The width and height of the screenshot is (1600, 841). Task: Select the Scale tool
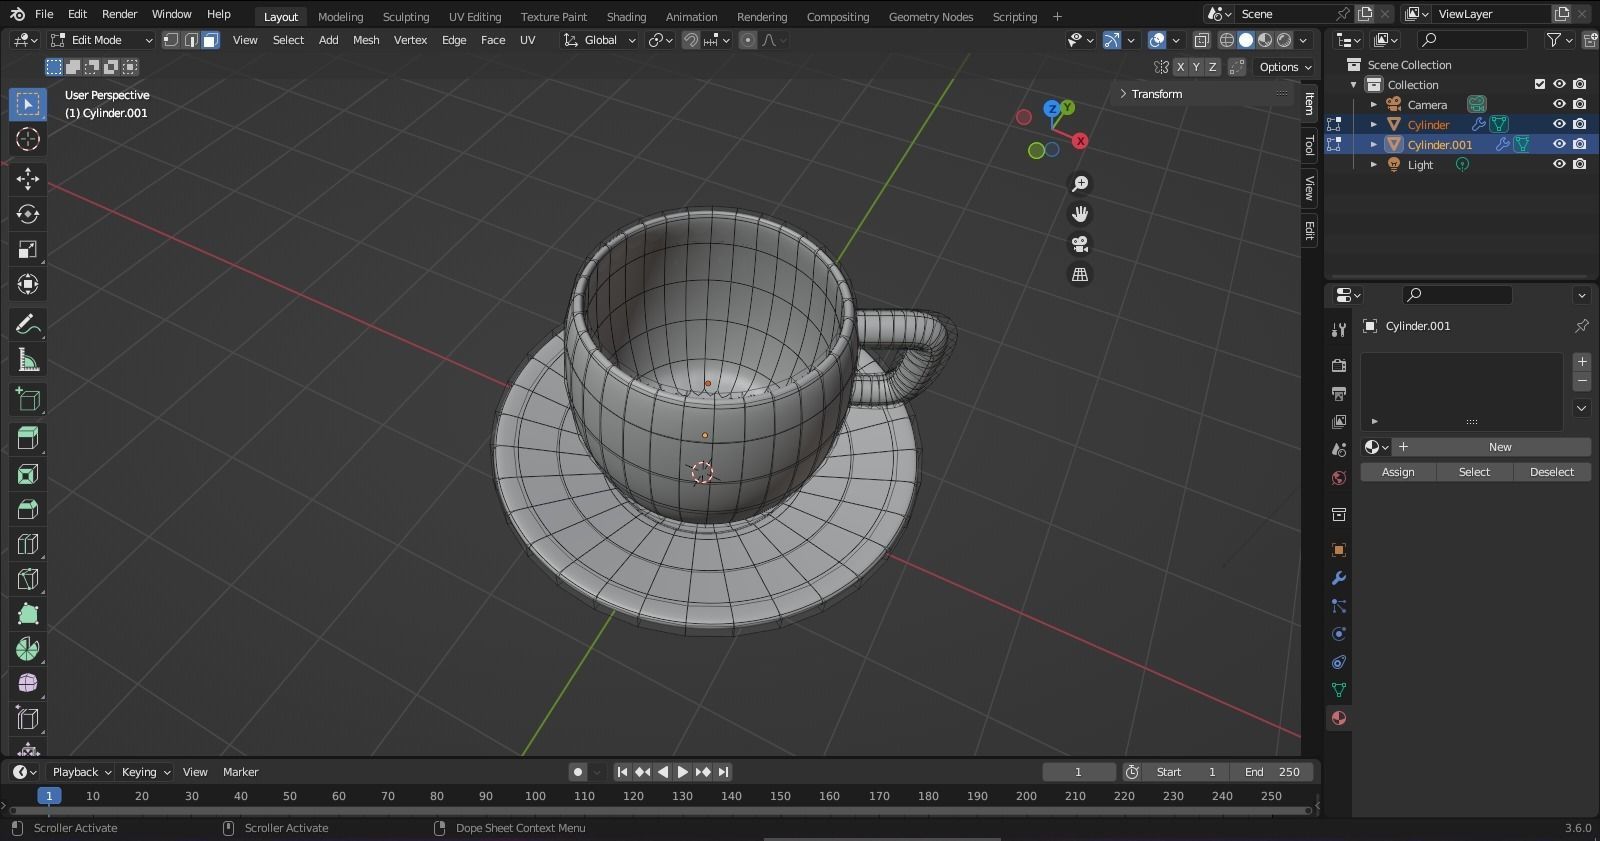point(28,250)
